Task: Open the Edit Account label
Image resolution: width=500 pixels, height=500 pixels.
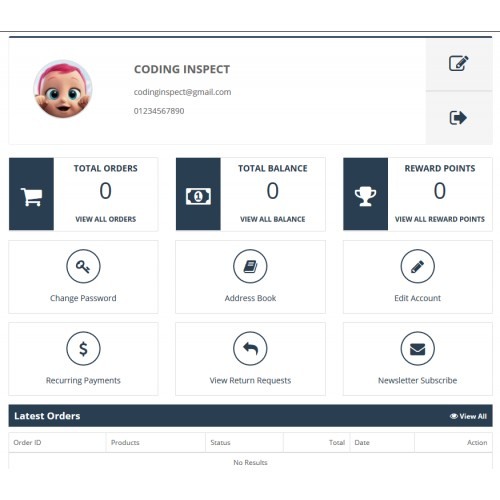Action: 417,298
